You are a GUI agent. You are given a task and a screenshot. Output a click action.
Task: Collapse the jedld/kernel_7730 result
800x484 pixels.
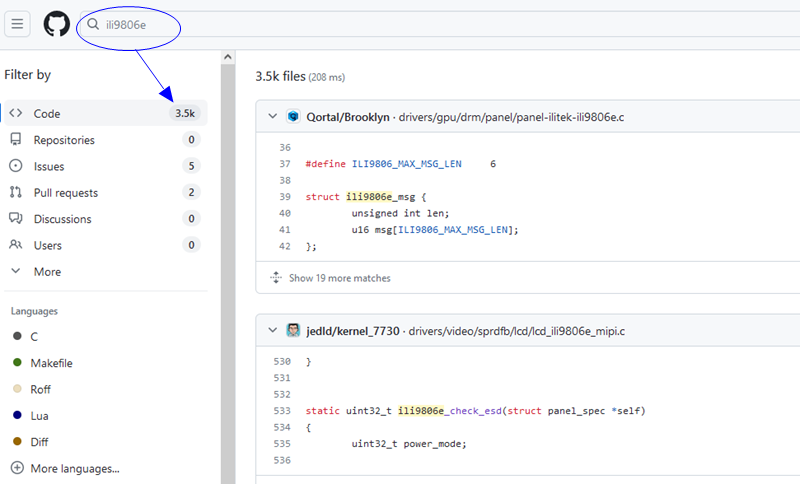pyautogui.click(x=272, y=330)
